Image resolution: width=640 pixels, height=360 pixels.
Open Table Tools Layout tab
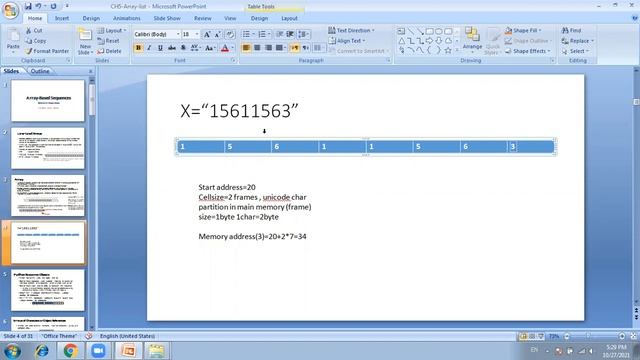[289, 18]
